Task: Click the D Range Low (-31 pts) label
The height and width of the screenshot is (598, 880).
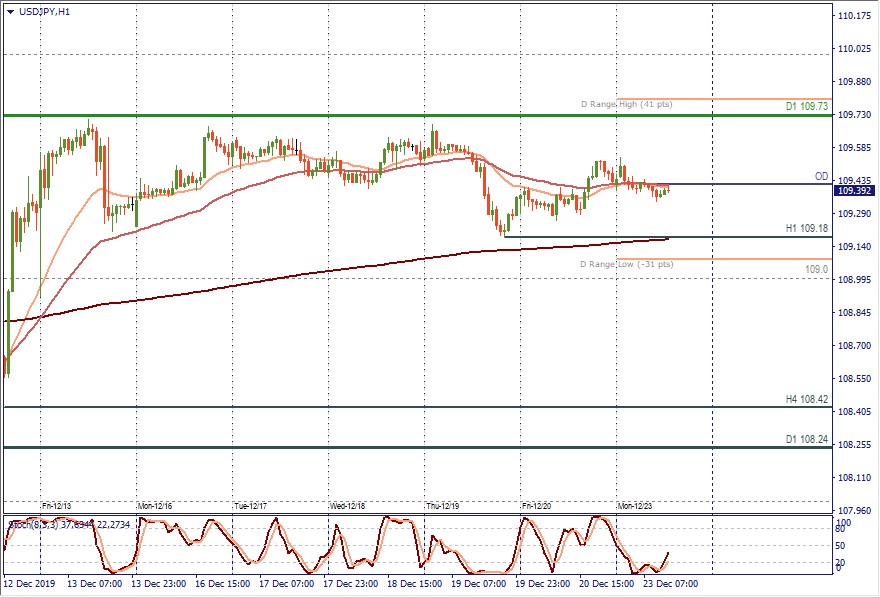Action: [627, 264]
